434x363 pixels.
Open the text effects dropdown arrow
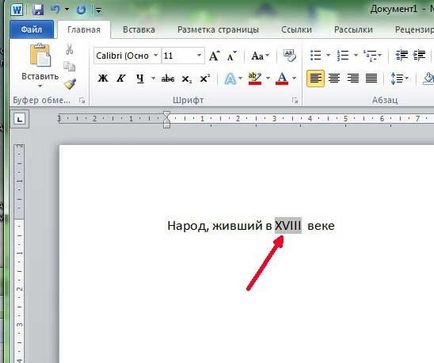(x=240, y=79)
